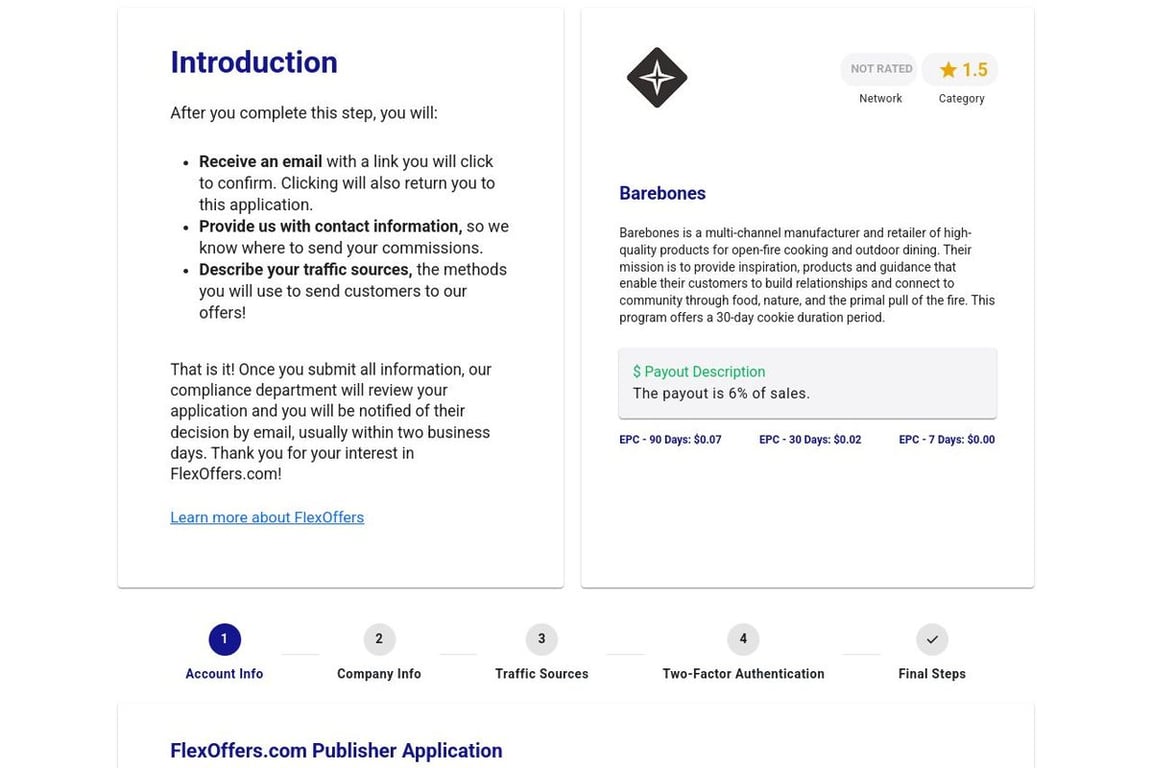Select step 4 Two-Factor Authentication
The width and height of the screenshot is (1152, 768).
tap(743, 639)
